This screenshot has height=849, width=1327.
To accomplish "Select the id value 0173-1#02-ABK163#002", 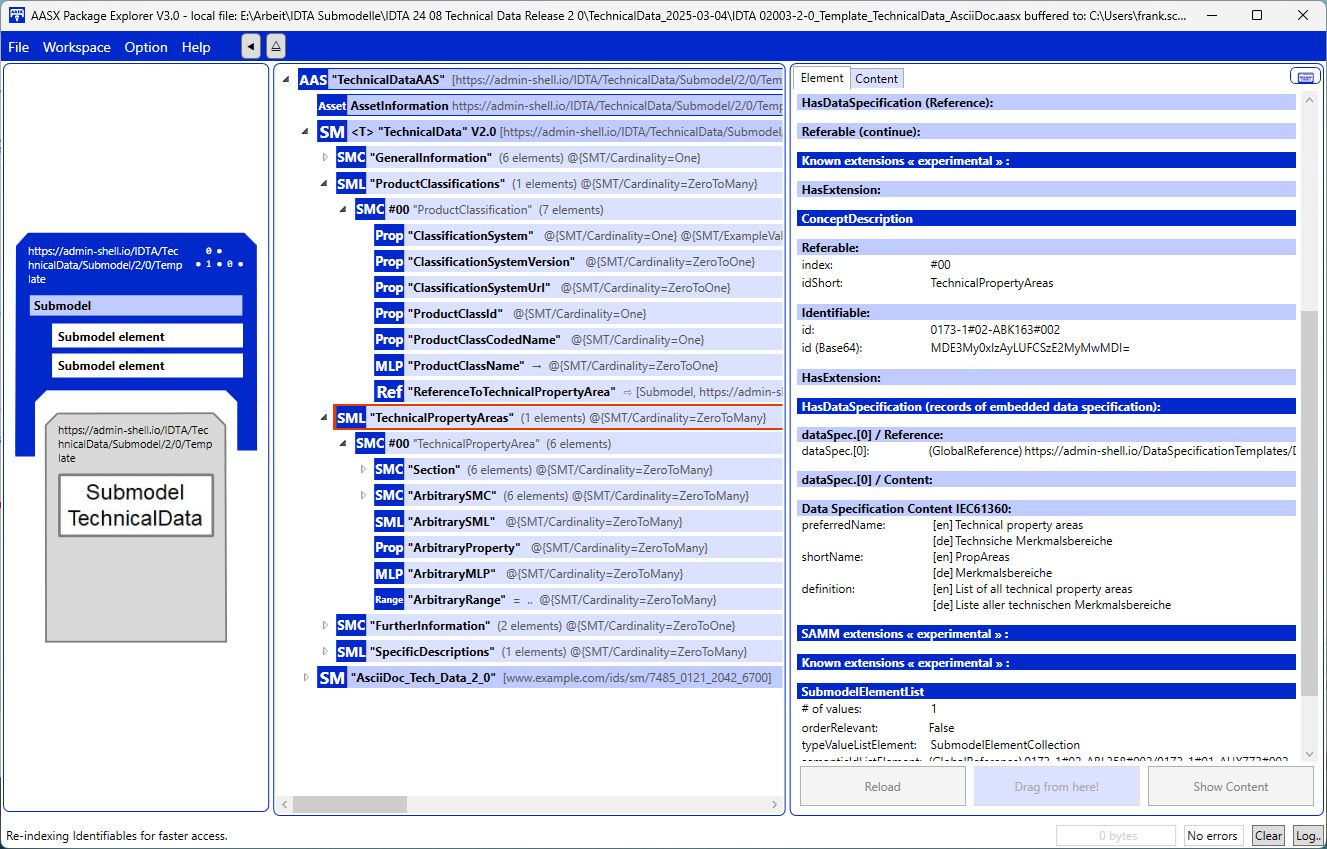I will (995, 329).
